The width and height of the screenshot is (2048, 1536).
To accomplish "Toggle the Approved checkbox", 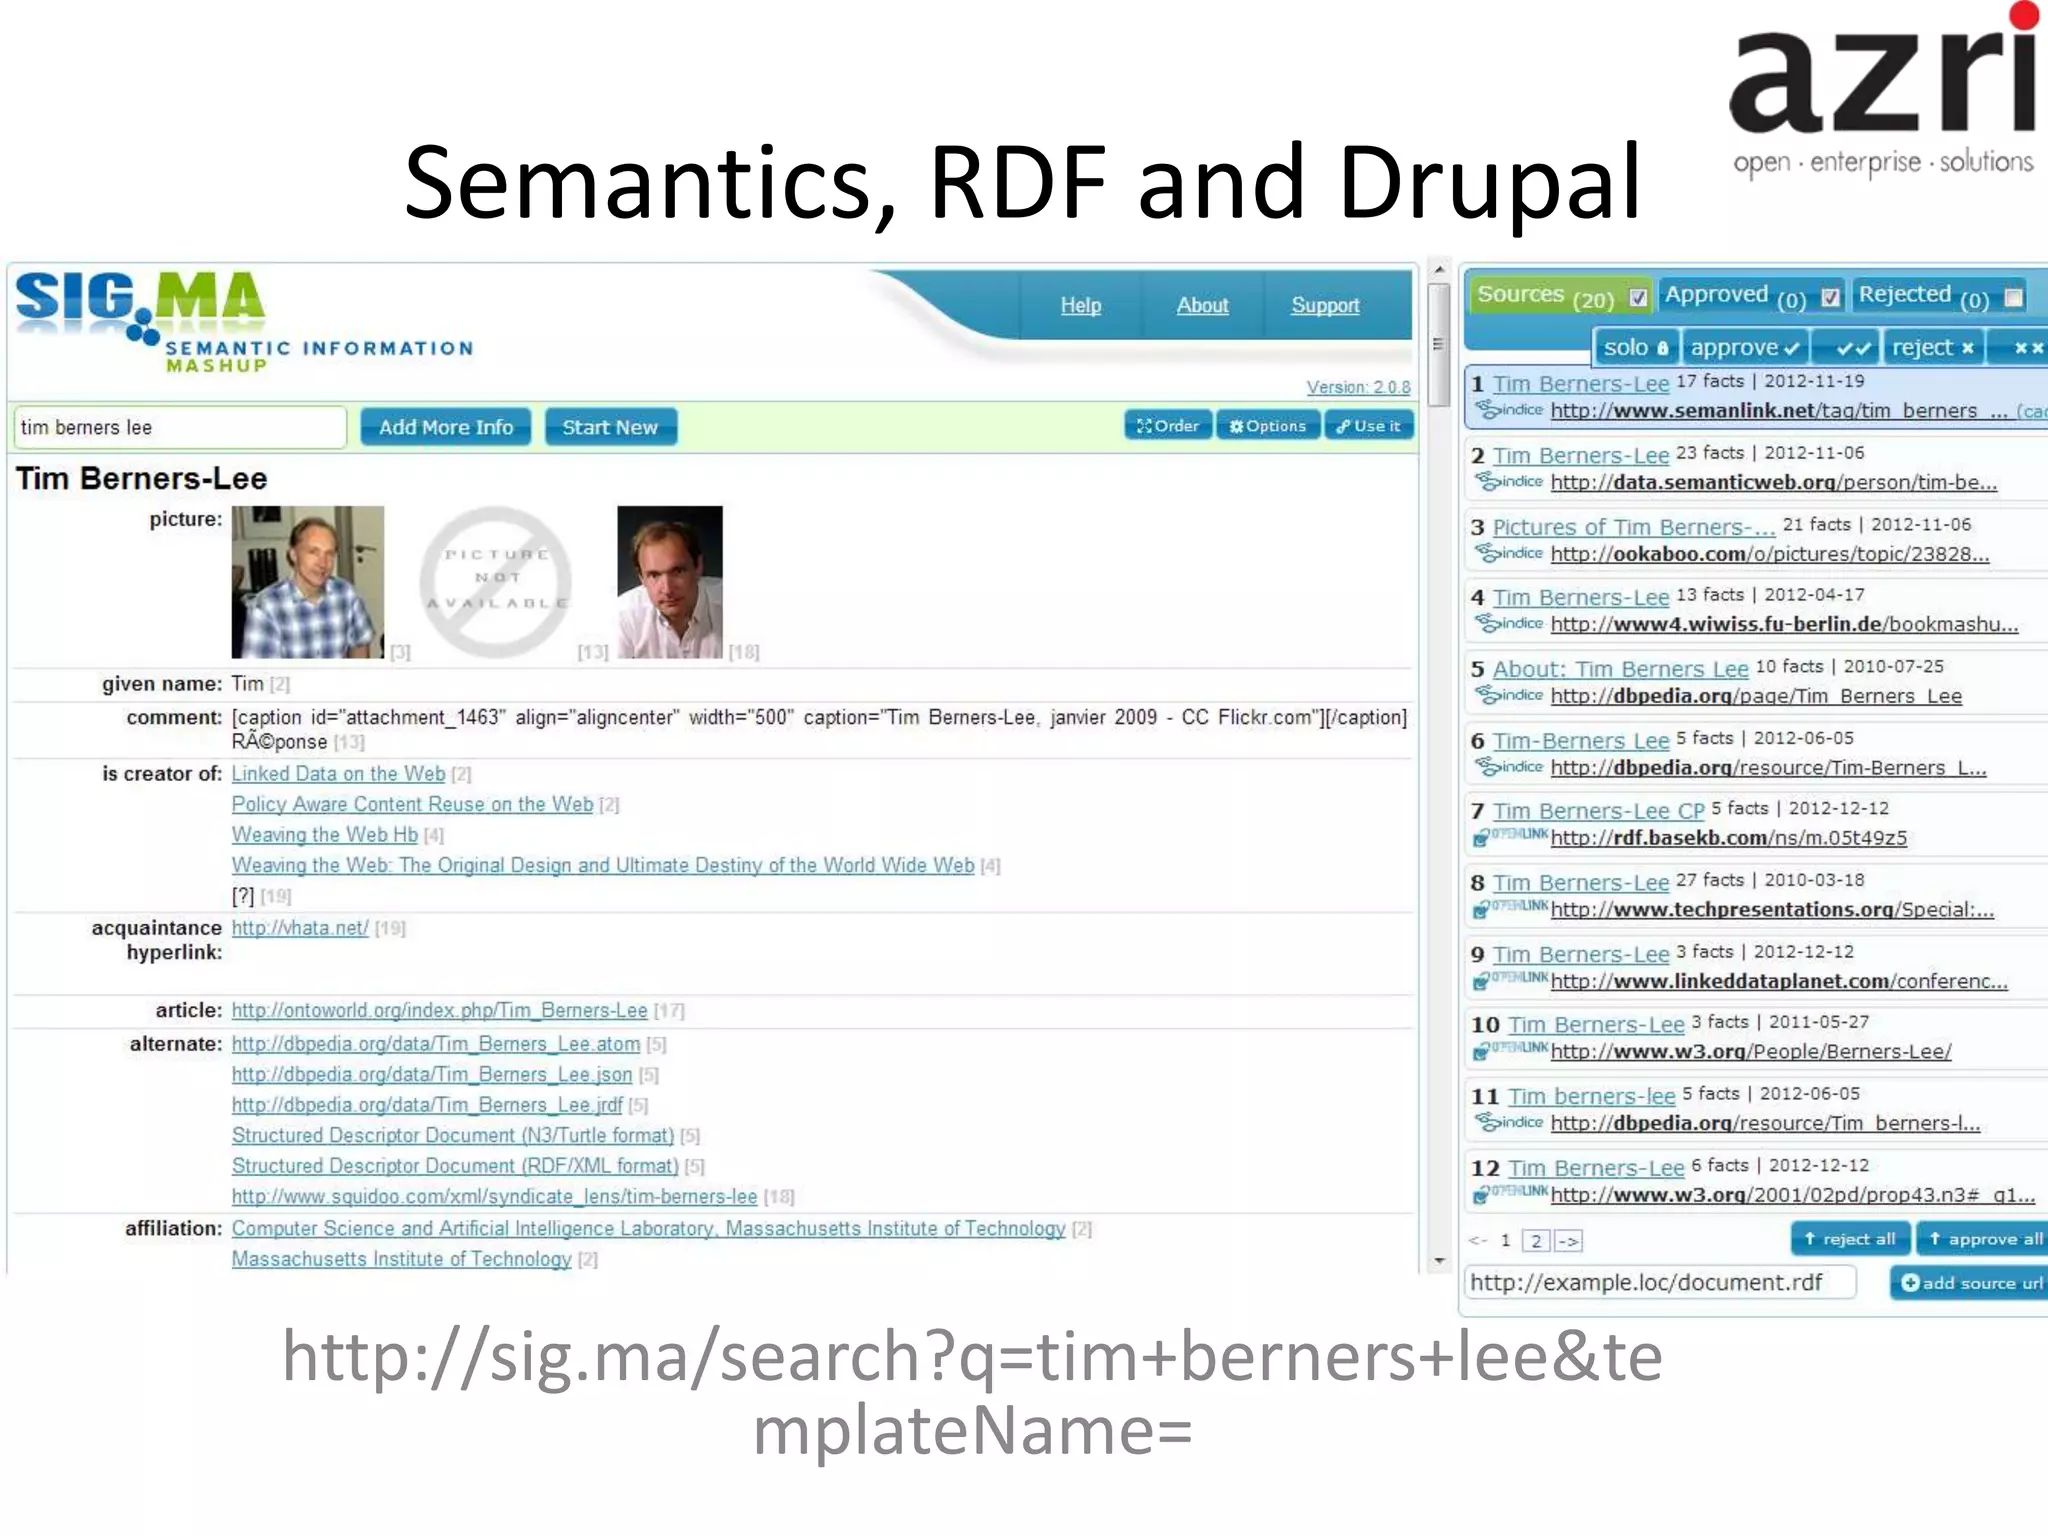I will pos(1830,297).
